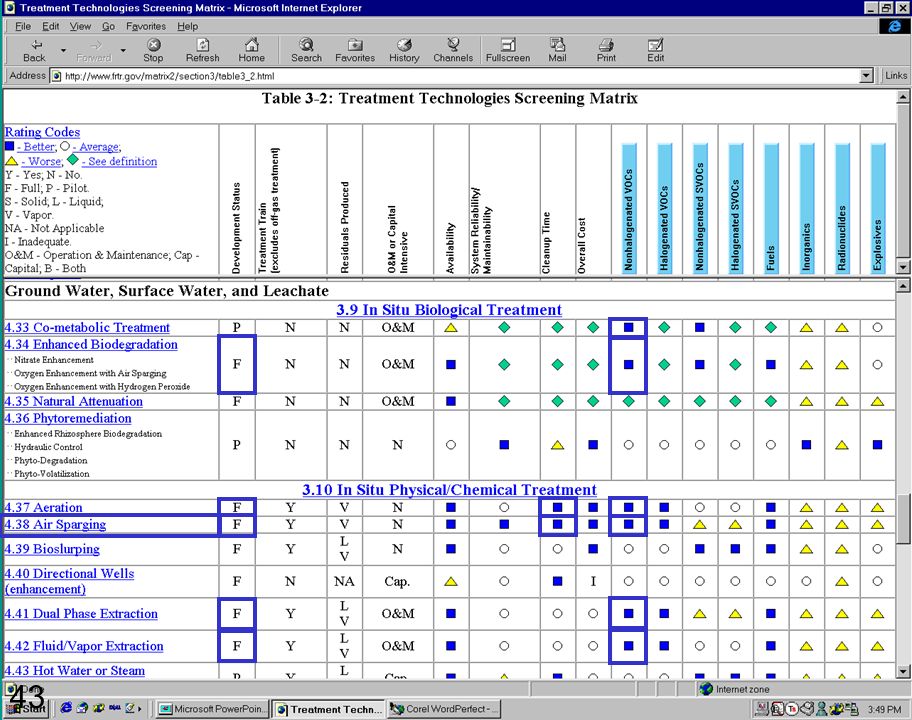Open the Back history dropdown arrow

[x=63, y=51]
